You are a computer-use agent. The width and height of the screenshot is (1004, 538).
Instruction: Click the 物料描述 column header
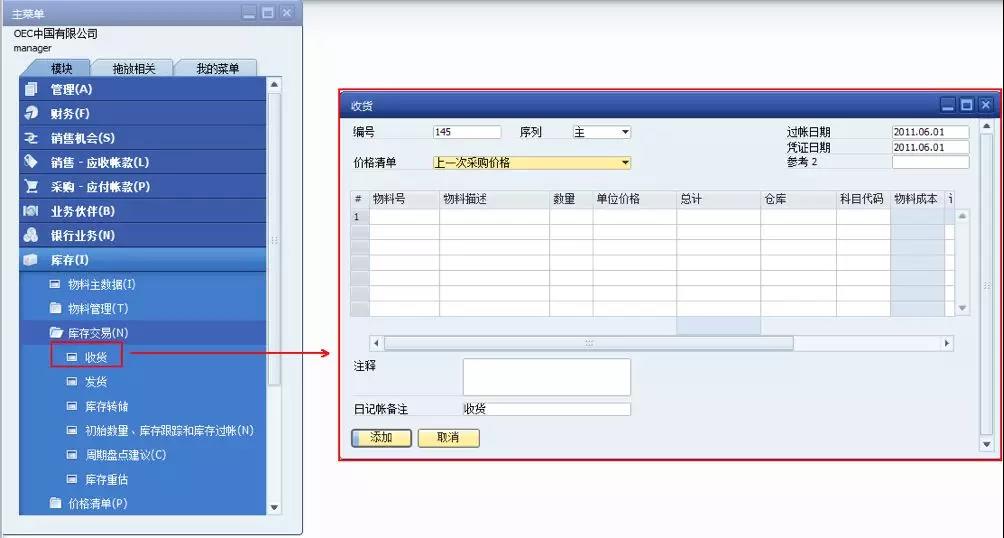tap(494, 199)
